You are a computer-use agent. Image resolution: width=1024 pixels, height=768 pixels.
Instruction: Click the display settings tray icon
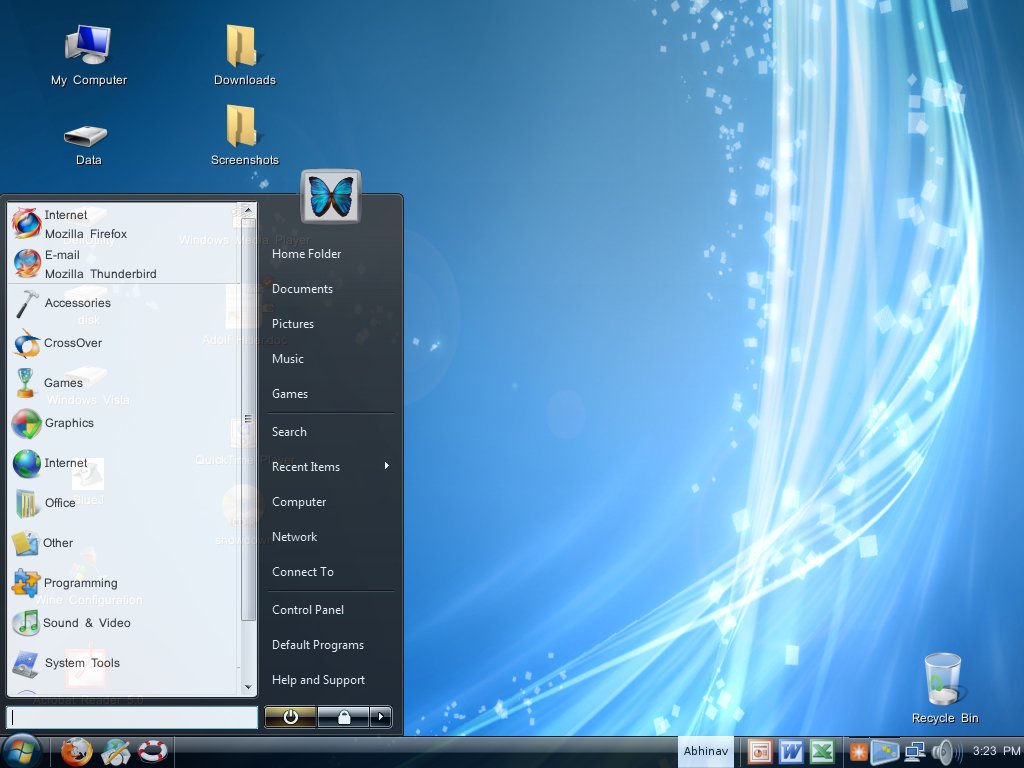[x=885, y=752]
